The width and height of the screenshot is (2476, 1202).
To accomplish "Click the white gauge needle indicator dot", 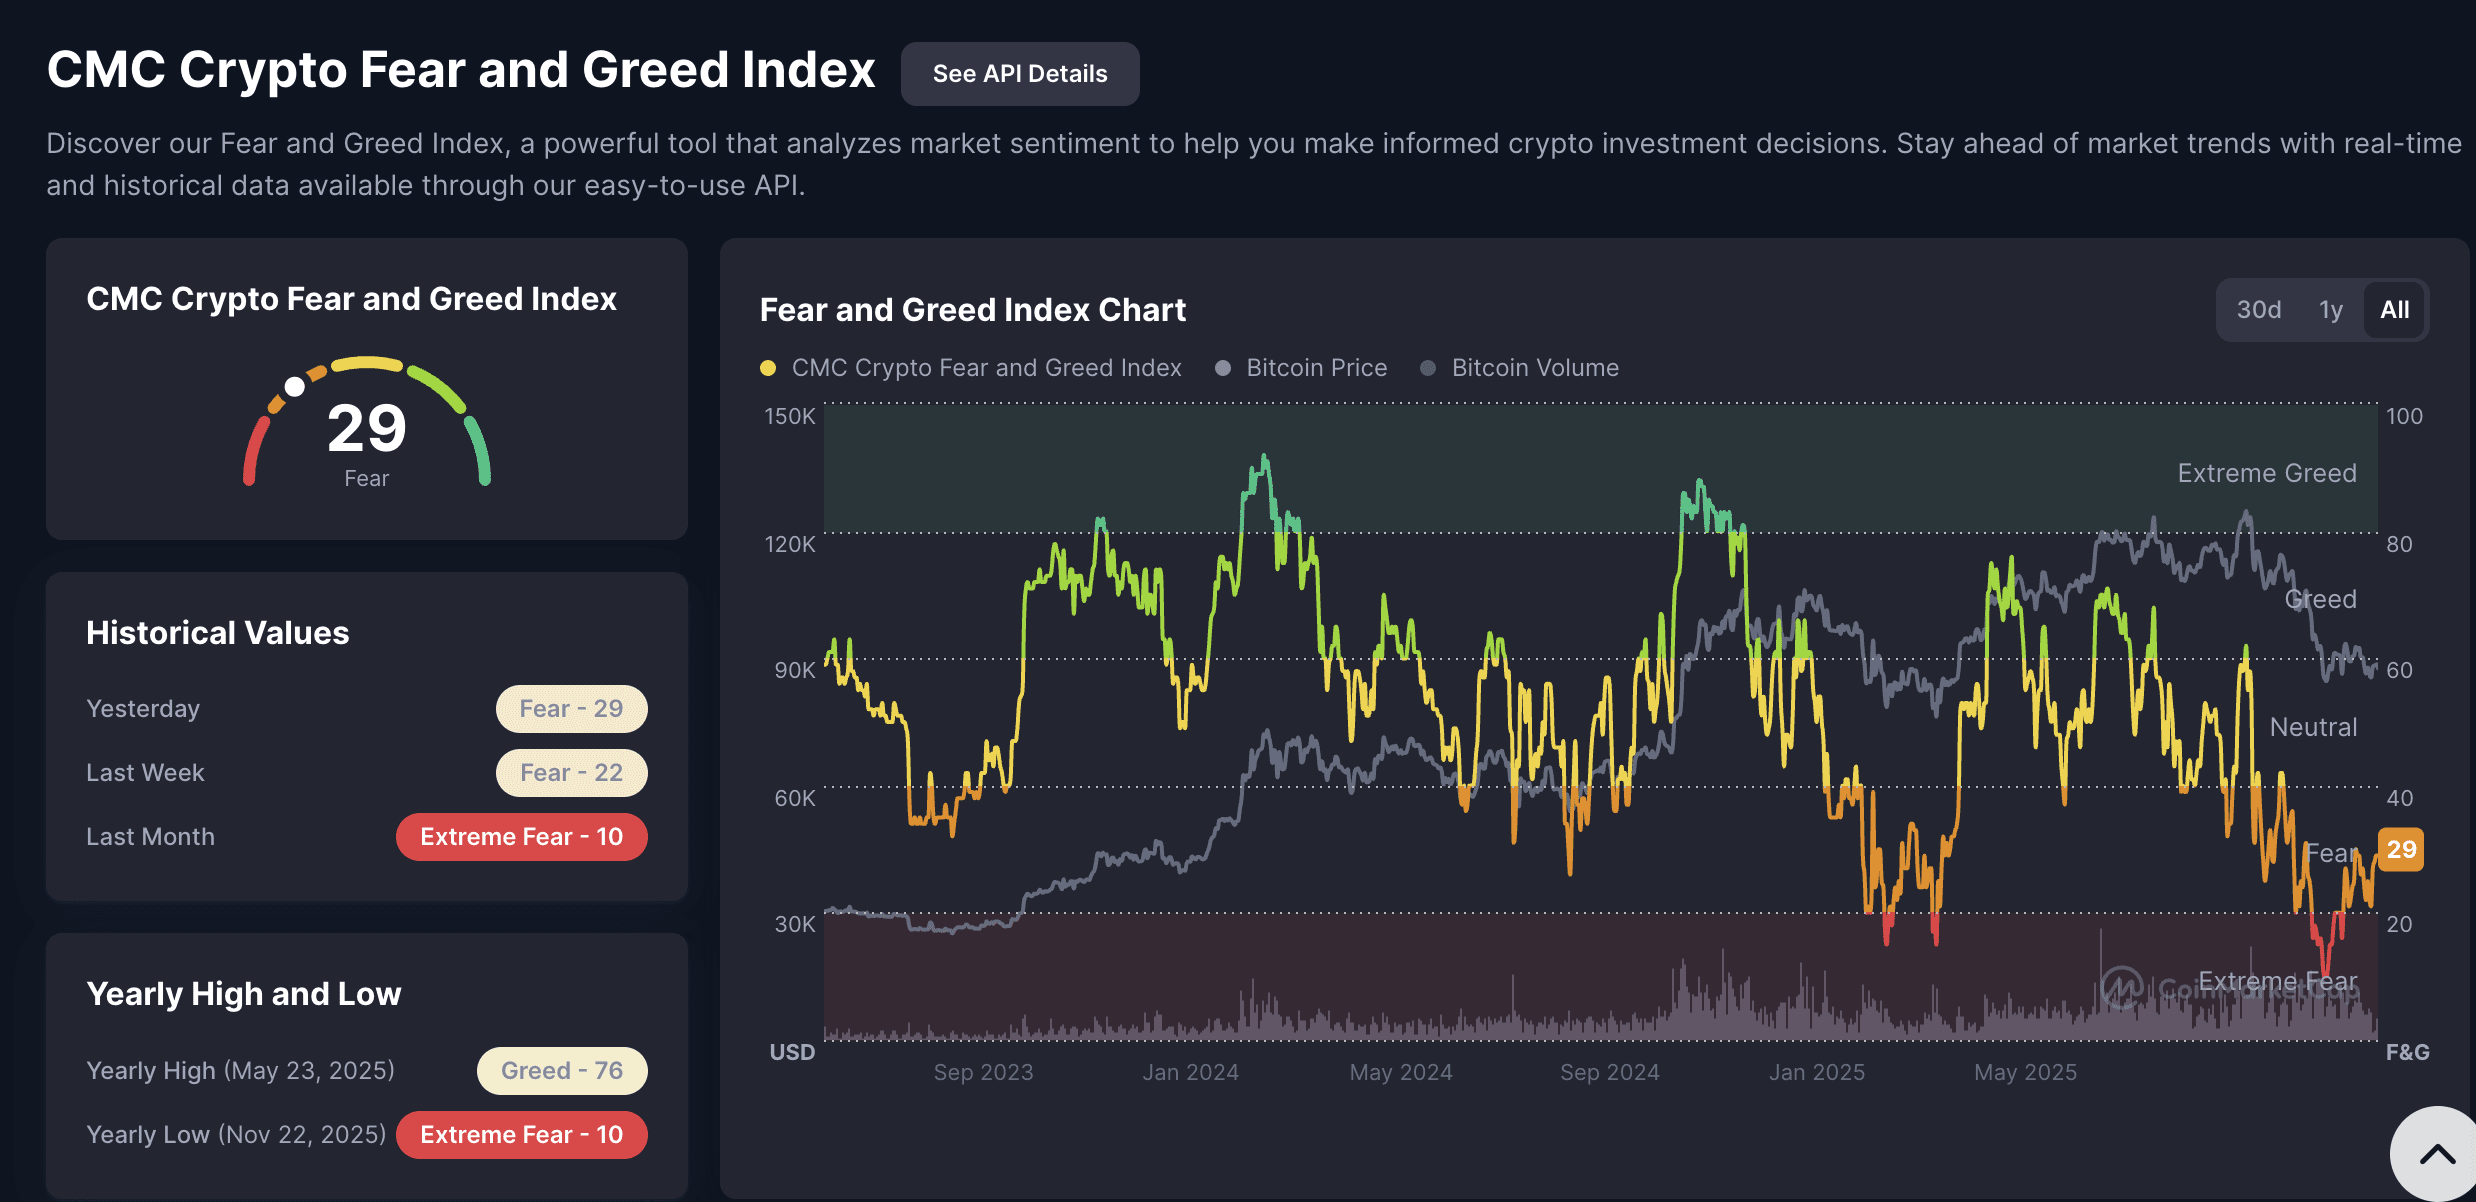I will (294, 386).
